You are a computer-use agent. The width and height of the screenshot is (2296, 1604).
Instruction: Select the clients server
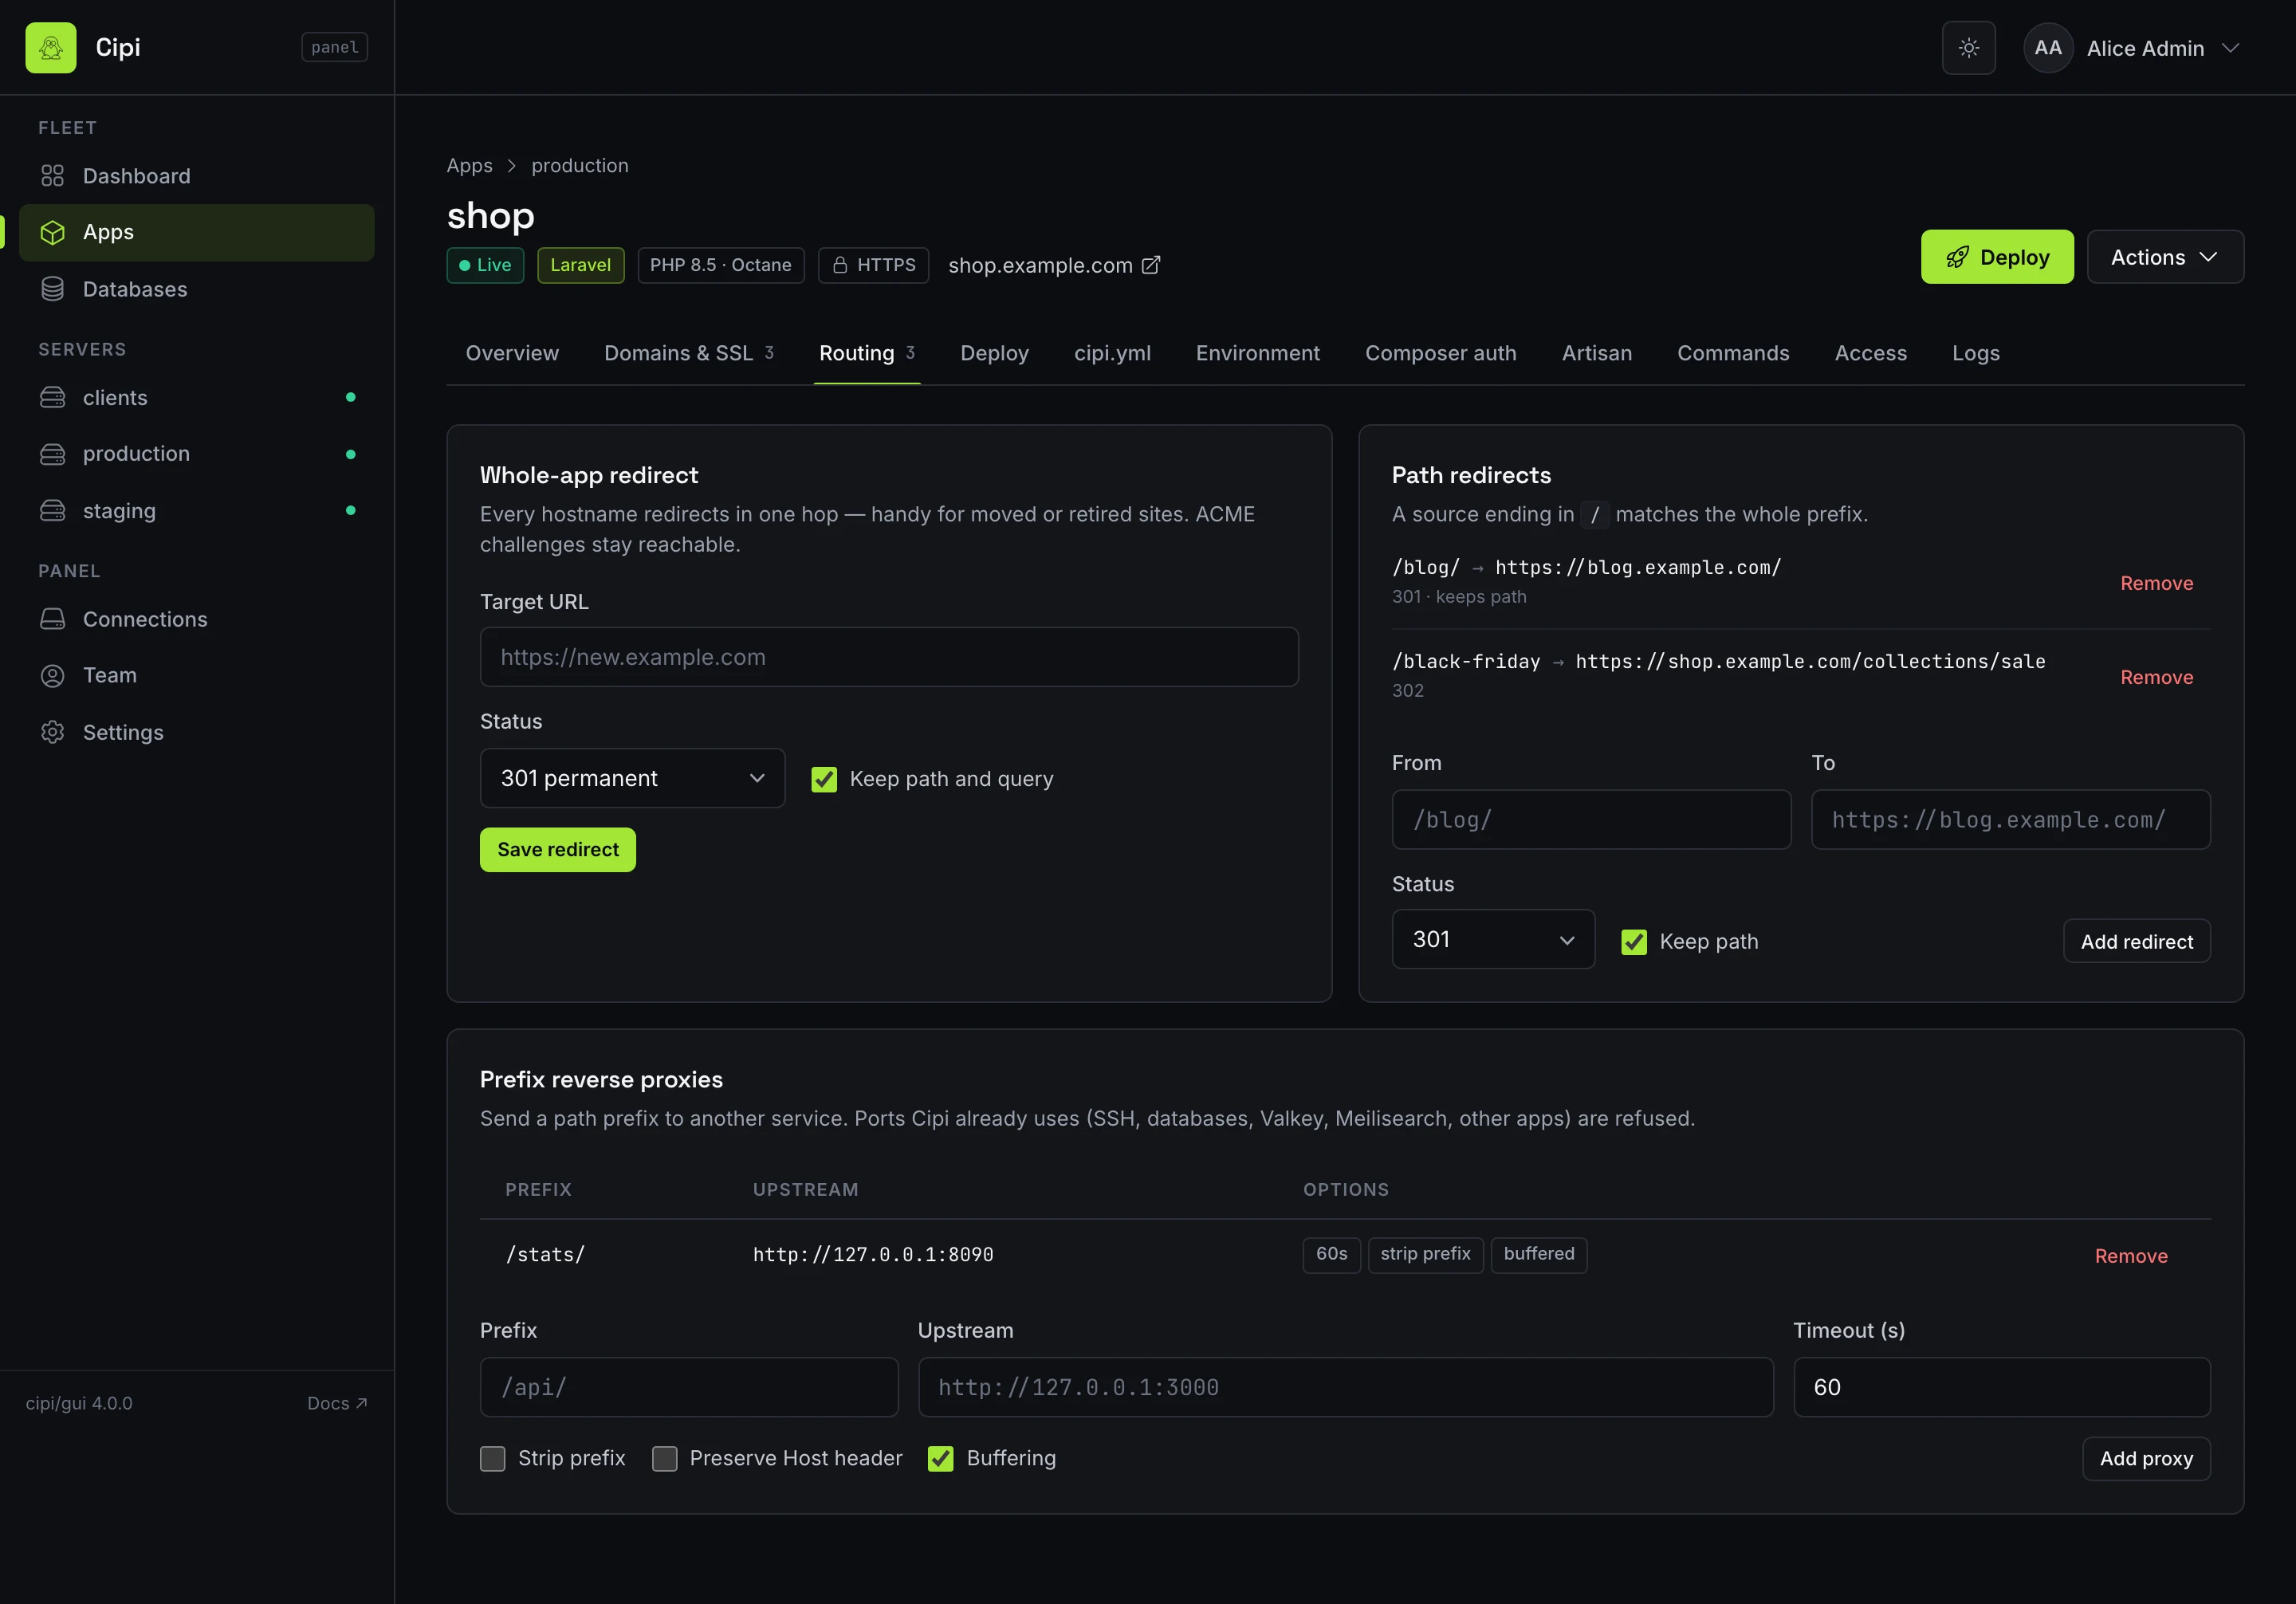[196, 398]
